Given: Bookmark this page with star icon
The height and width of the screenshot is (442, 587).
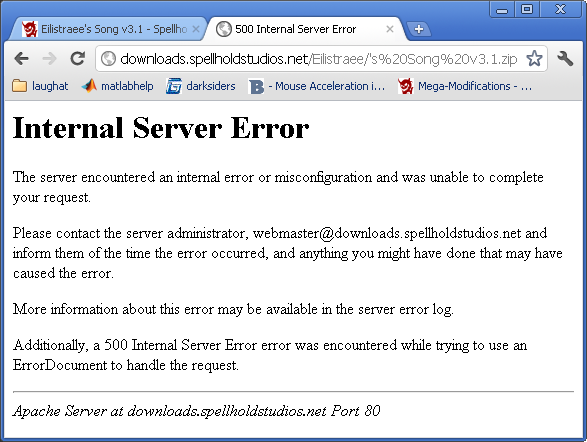Looking at the screenshot, I should pyautogui.click(x=534, y=58).
